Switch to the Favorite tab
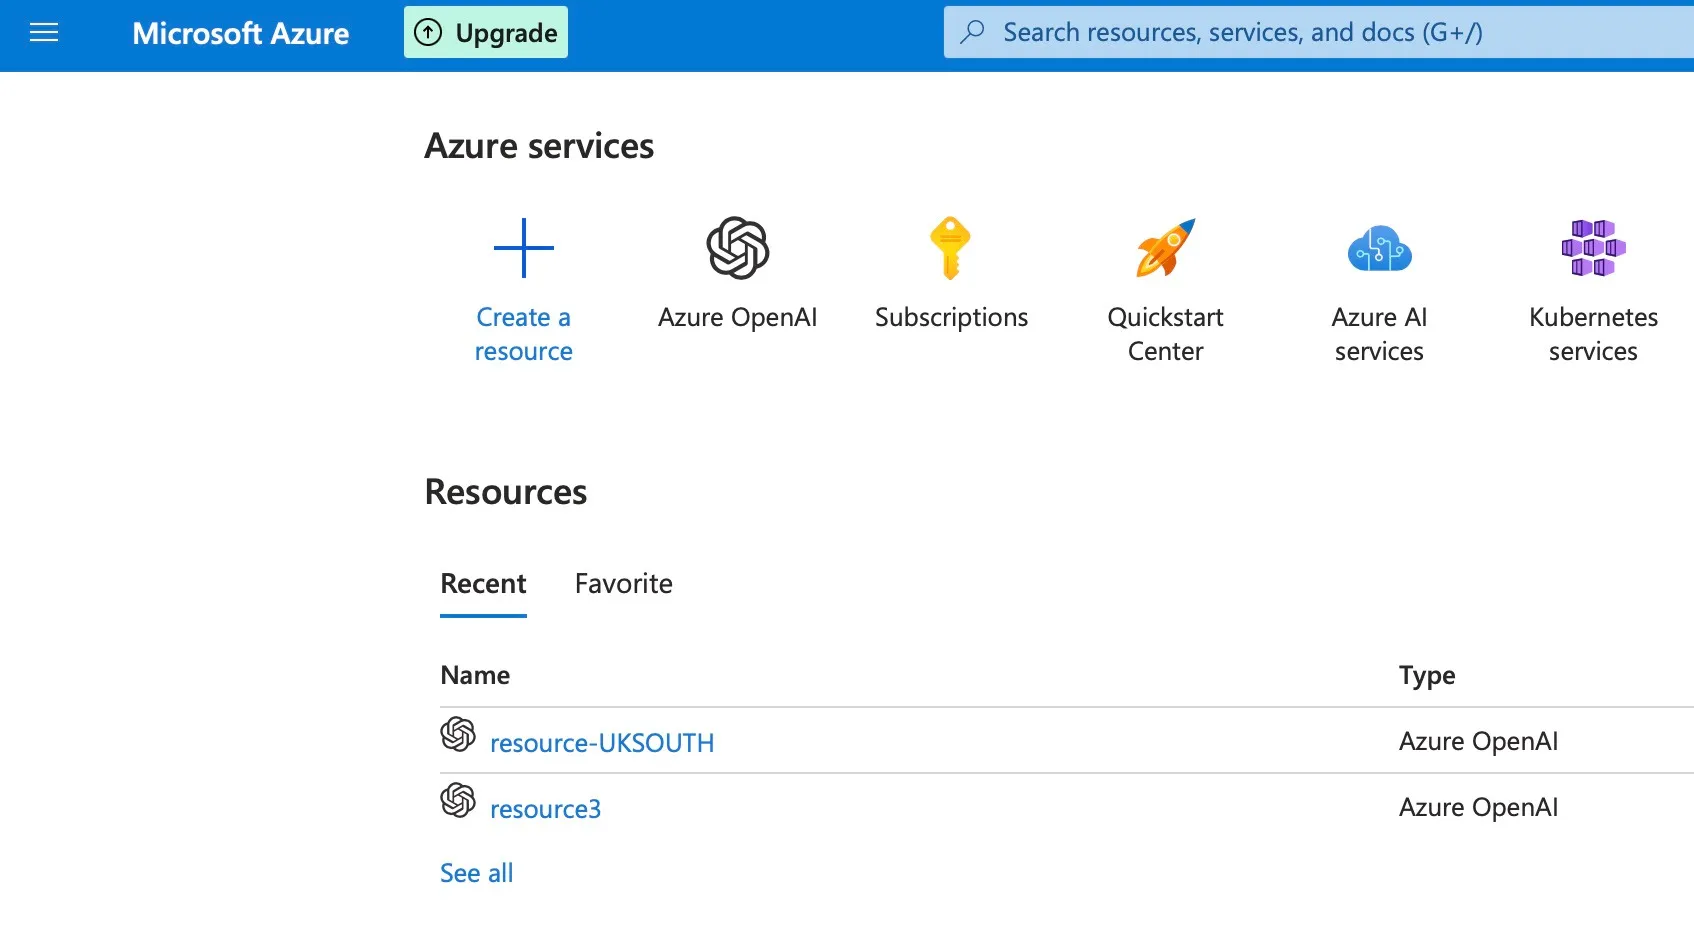Screen dimensions: 1694x946 [x=623, y=584]
